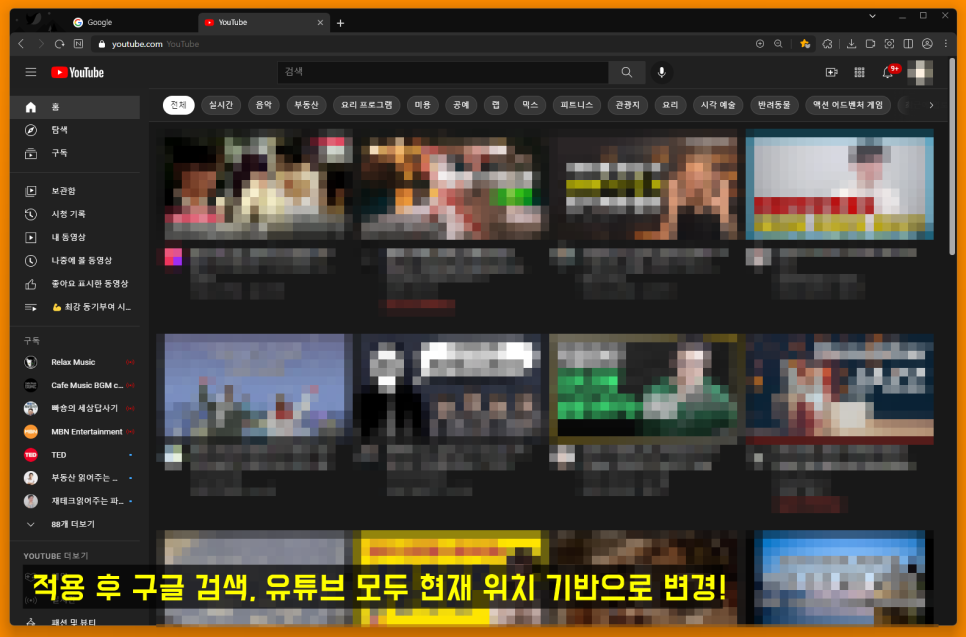Select the 관광지 chip
Viewport: 966px width, 637px height.
(627, 105)
